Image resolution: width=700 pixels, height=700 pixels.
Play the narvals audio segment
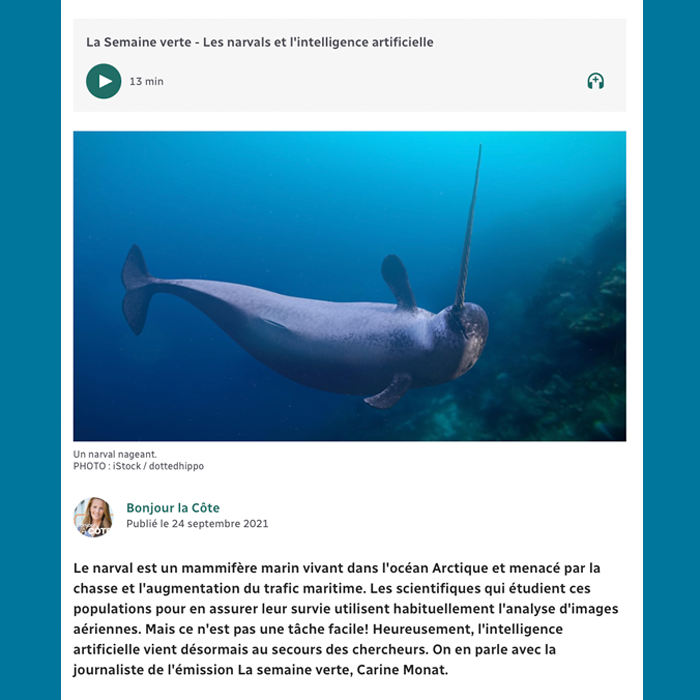tap(103, 81)
